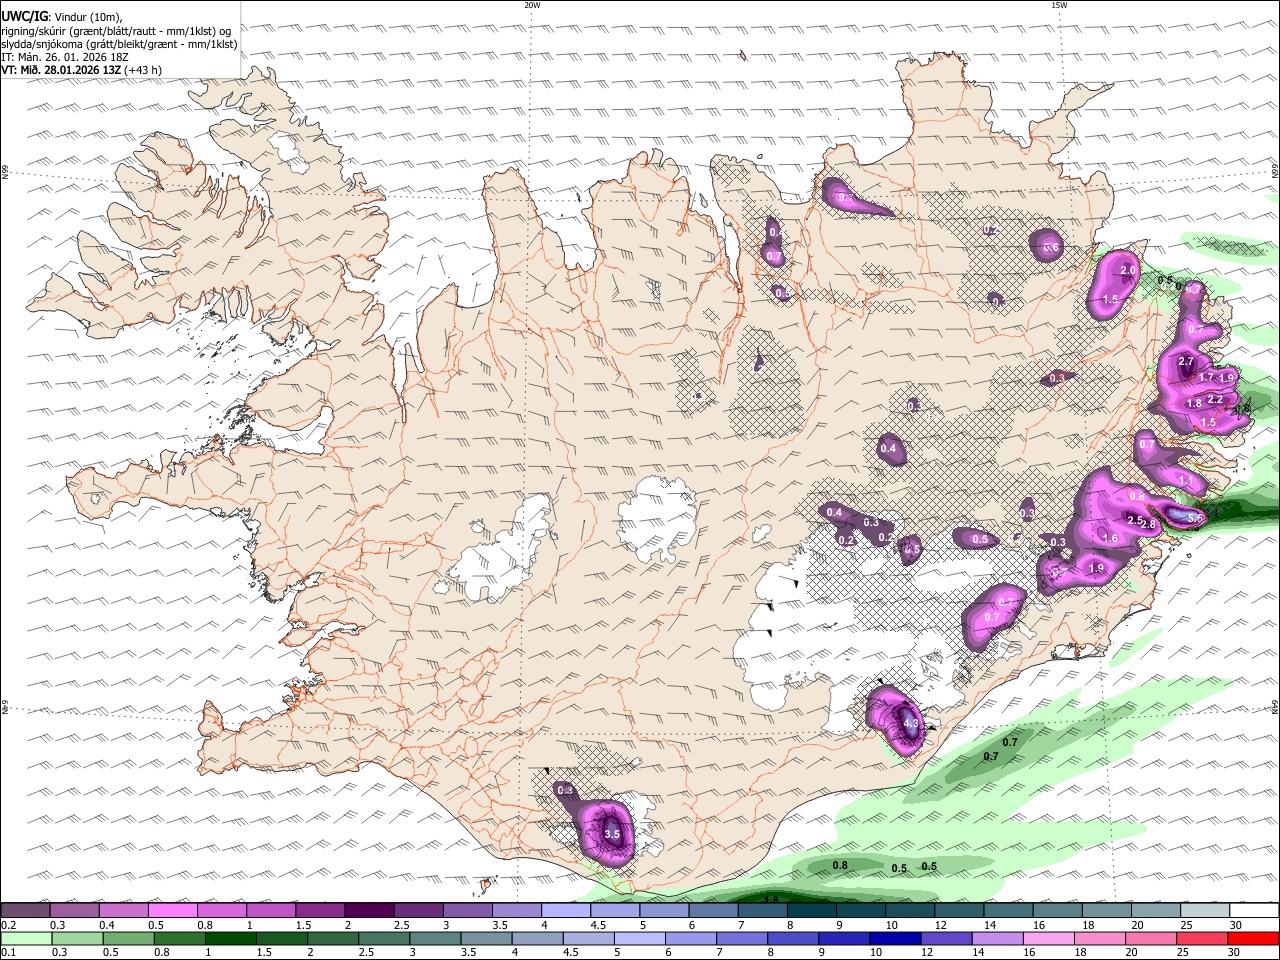The image size is (1280, 960).
Task: Click the 'UWC/IG: Vindur (10m)' title text
Action: 61,16
